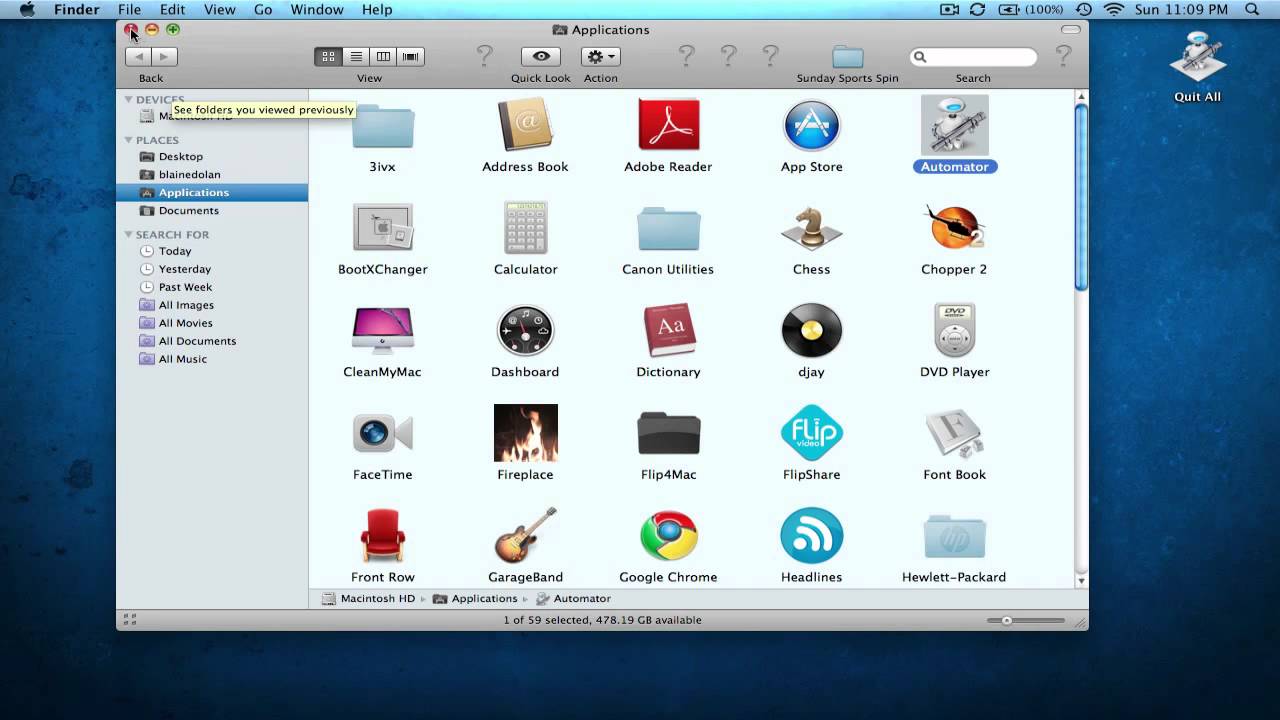Open the Help menu

point(377,9)
